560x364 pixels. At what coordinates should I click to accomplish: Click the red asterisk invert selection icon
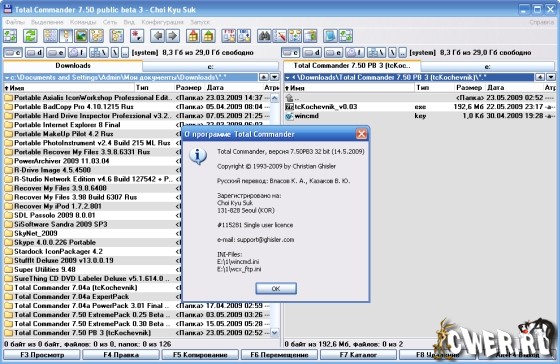[137, 36]
